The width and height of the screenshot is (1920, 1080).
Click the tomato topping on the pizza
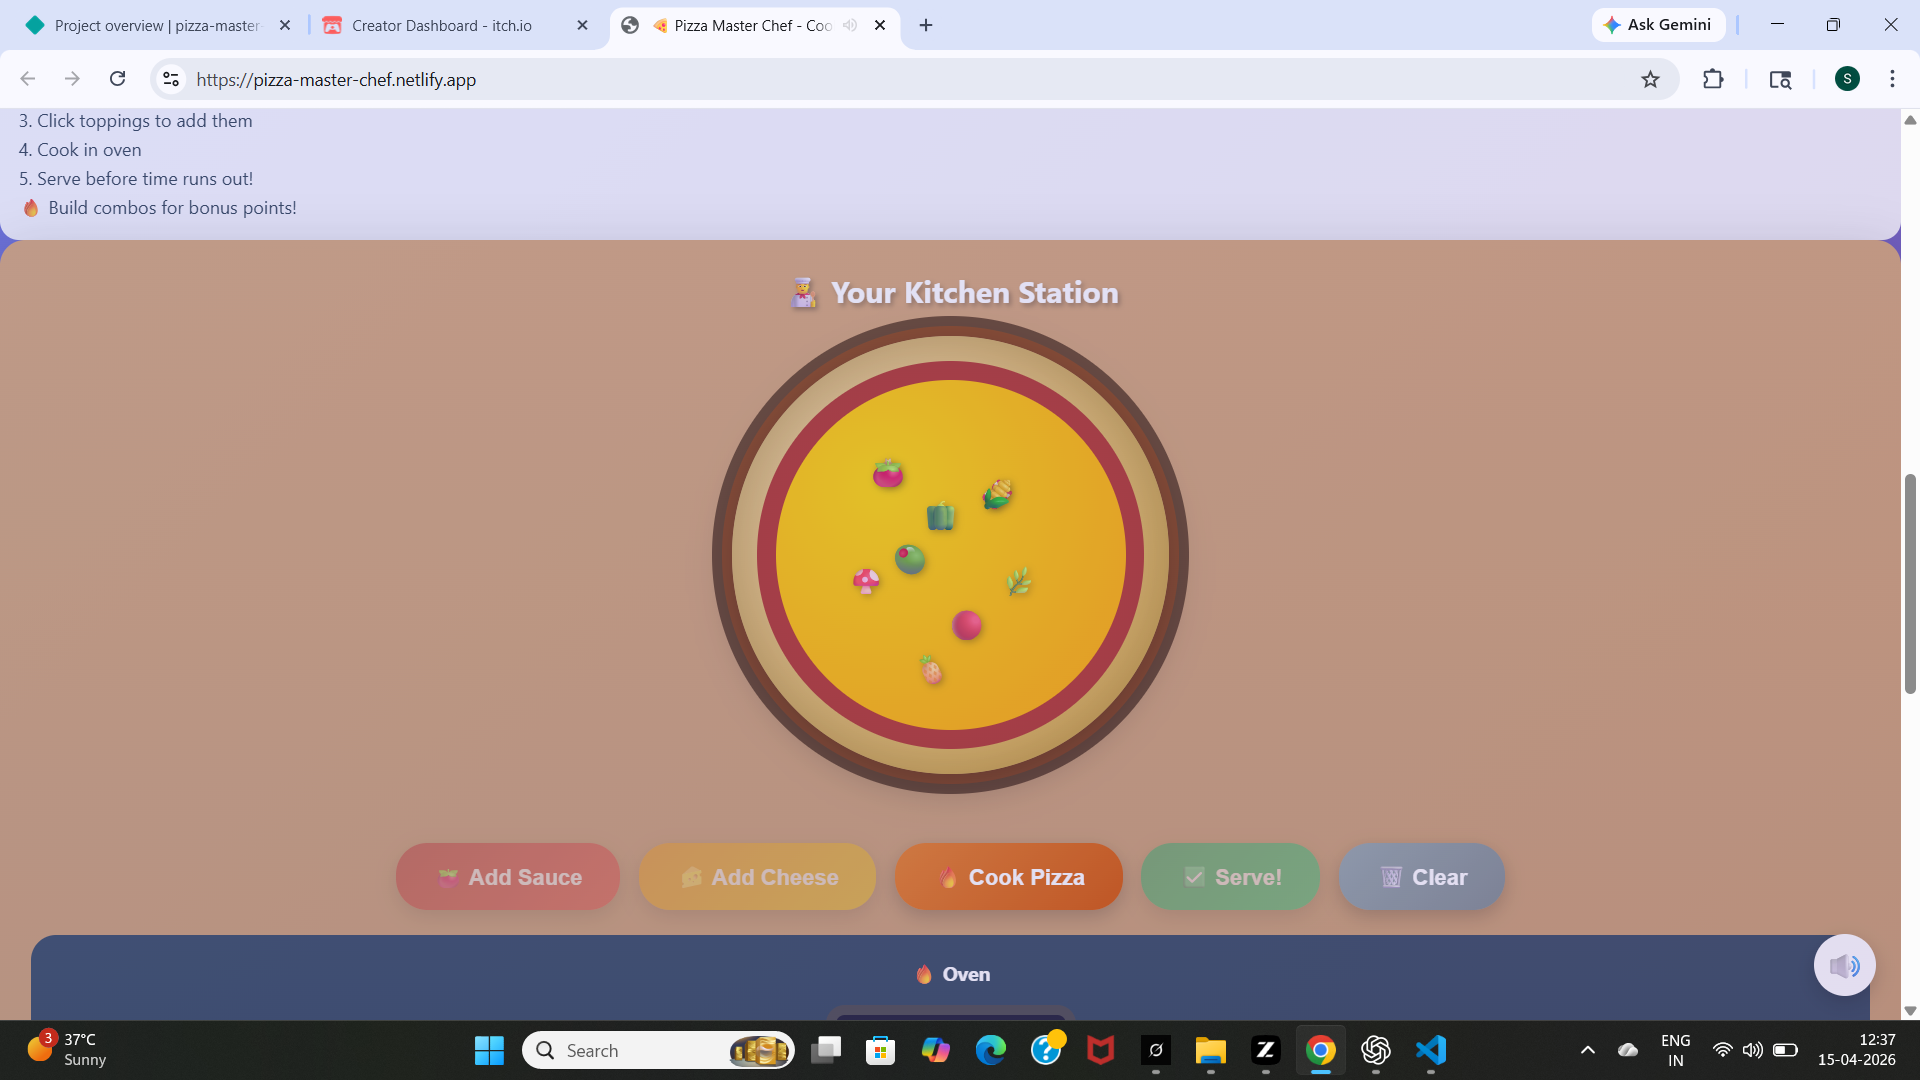coord(888,473)
